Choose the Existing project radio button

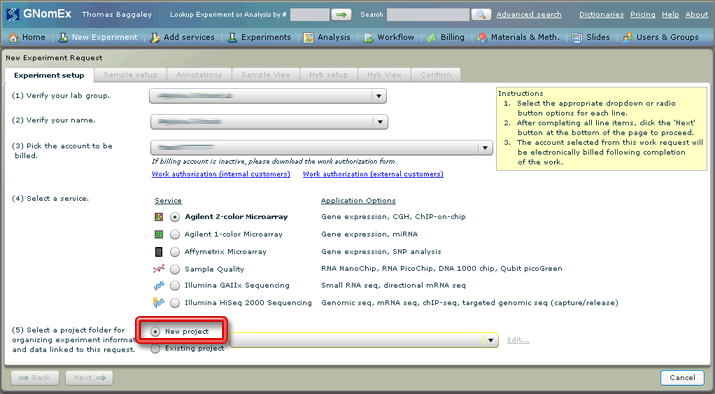[155, 348]
